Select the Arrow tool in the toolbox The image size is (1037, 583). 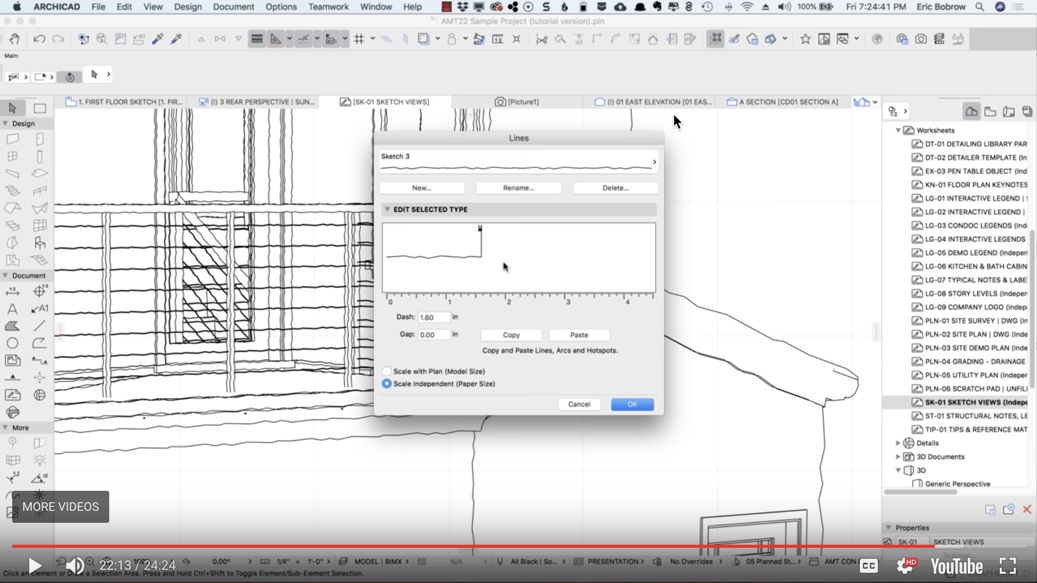tap(12, 107)
